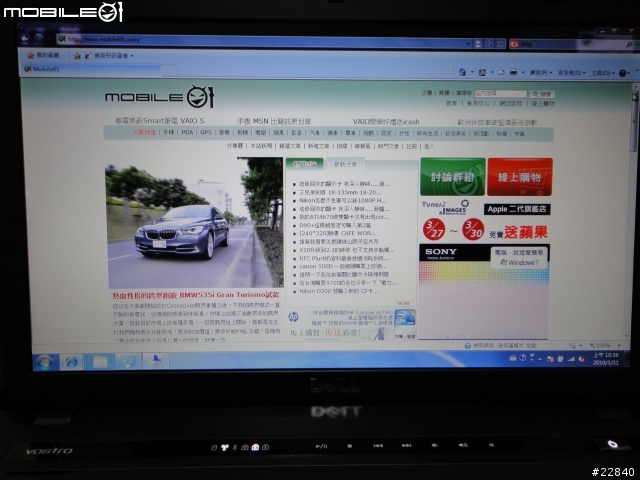Image resolution: width=640 pixels, height=480 pixels.
Task: Click the printer icon in command bar
Action: point(513,72)
